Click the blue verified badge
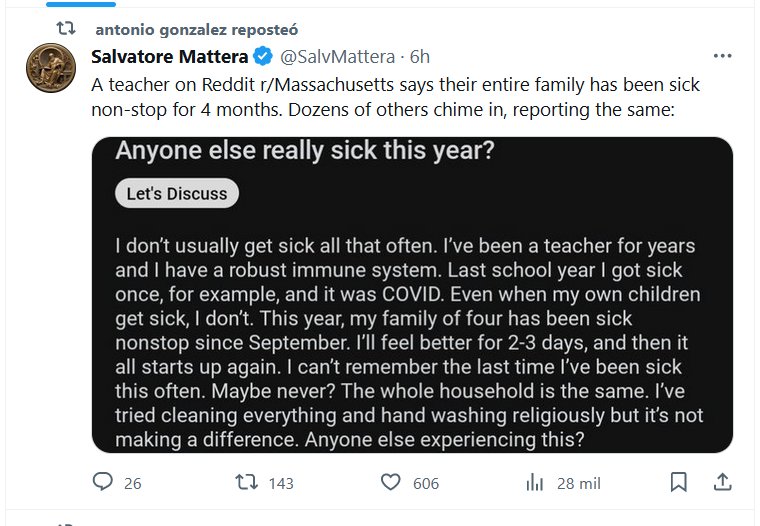Viewport: 760px width, 526px height. (259, 56)
